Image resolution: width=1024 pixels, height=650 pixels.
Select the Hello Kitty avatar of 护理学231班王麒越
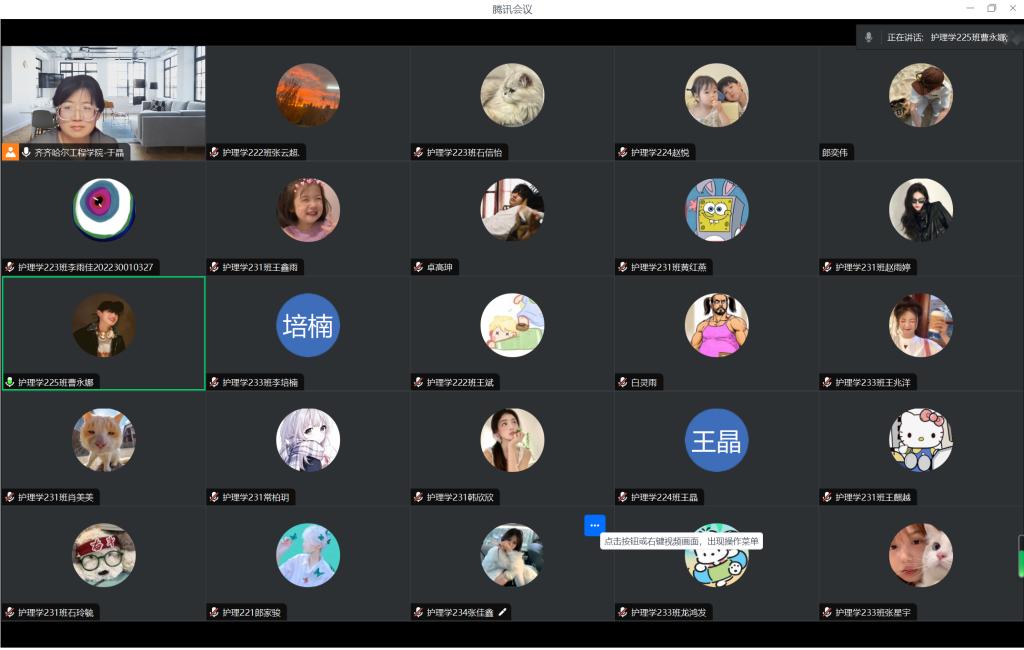tap(920, 440)
